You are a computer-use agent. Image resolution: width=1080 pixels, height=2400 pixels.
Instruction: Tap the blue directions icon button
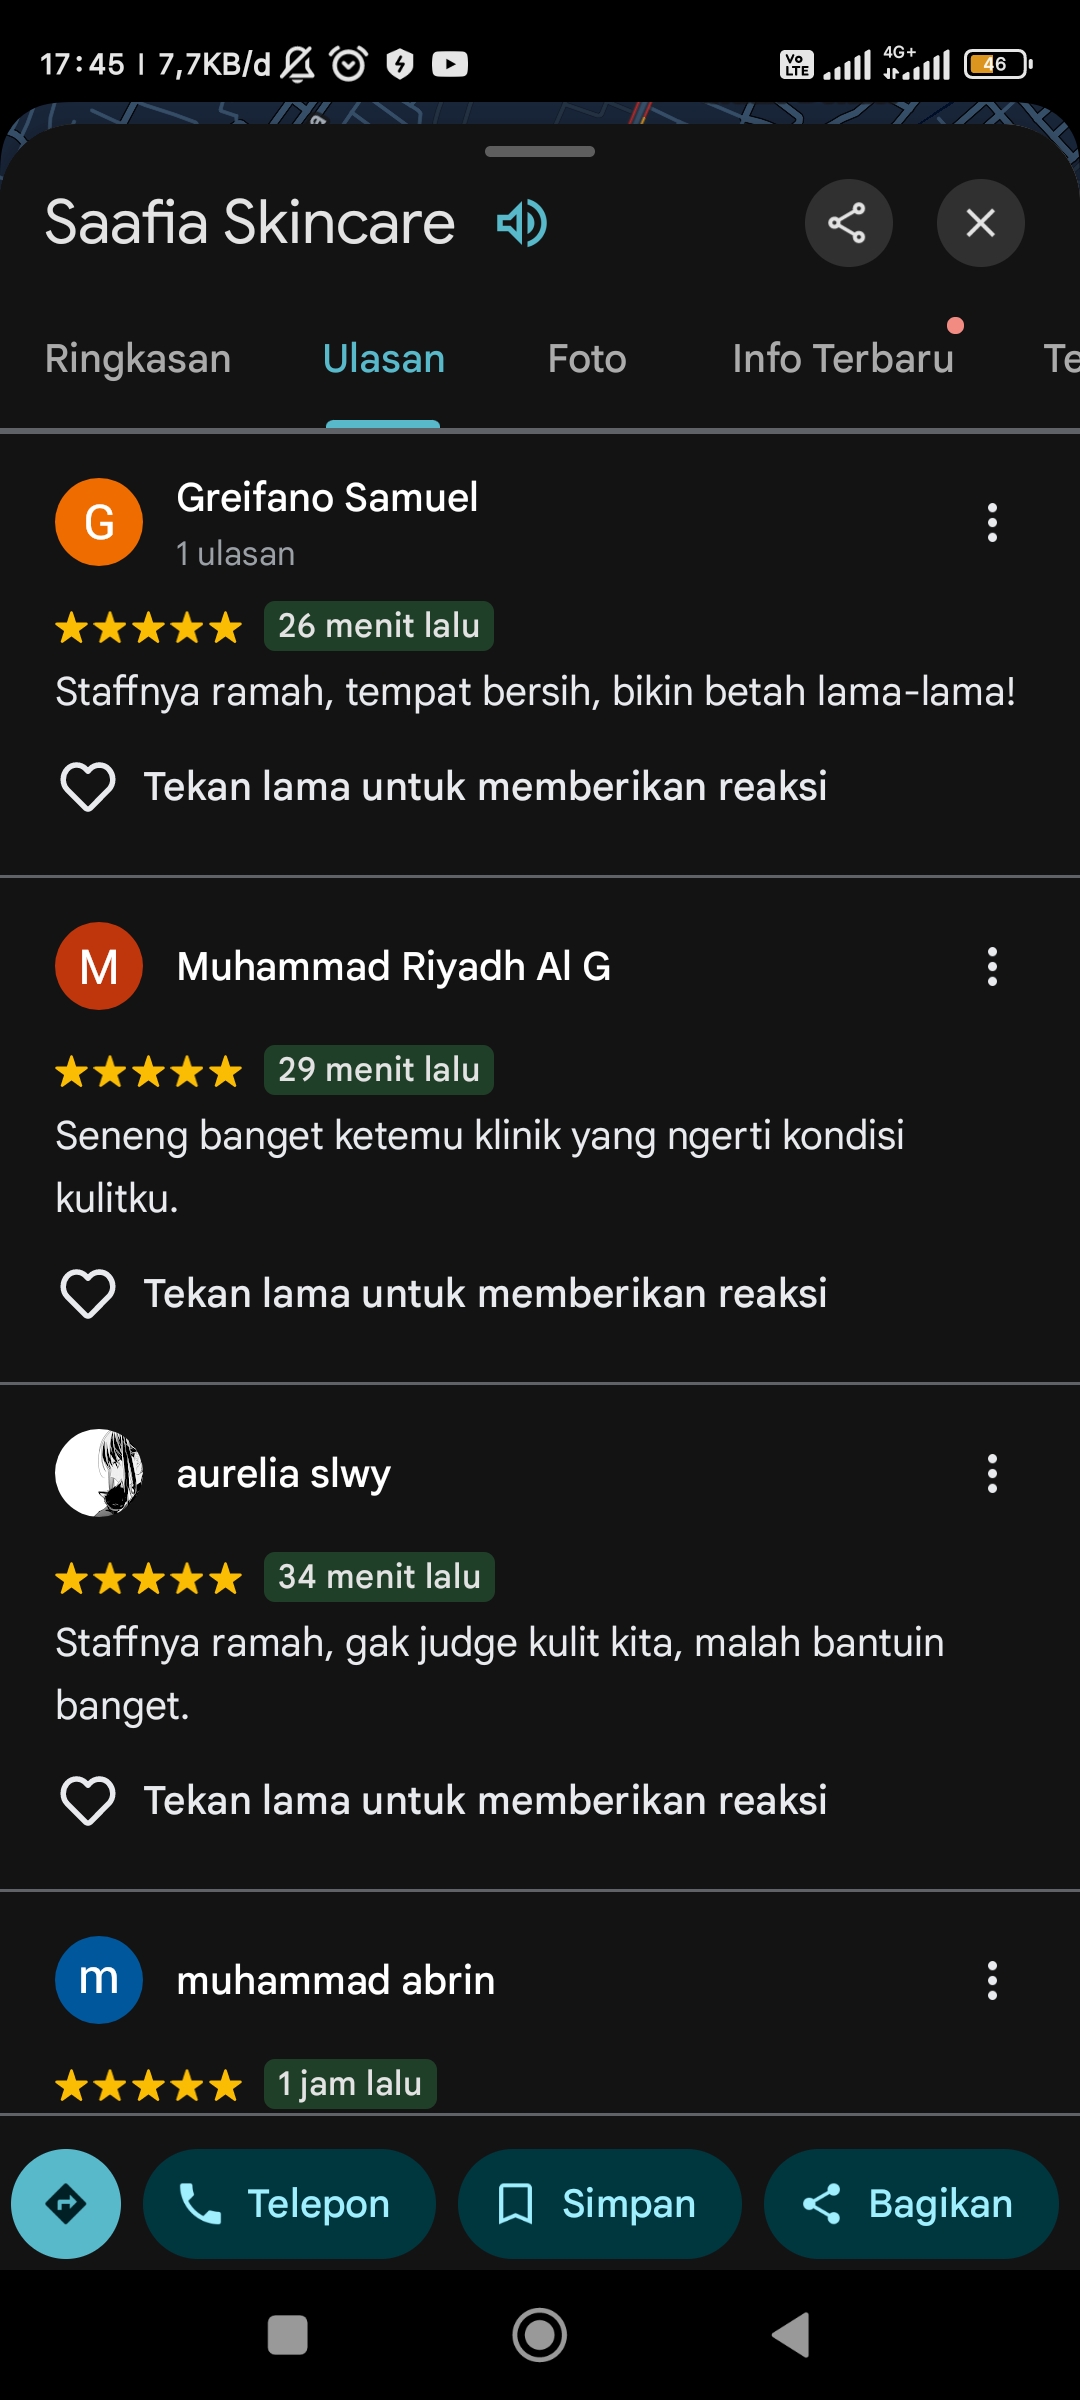(66, 2204)
